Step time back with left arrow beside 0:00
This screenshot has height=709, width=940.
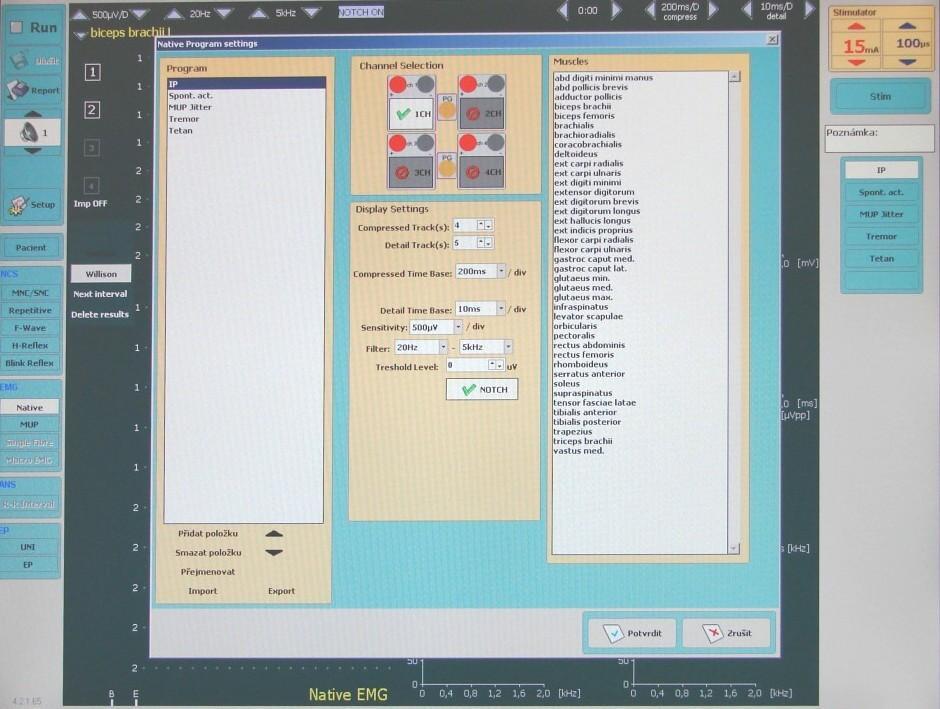(563, 11)
